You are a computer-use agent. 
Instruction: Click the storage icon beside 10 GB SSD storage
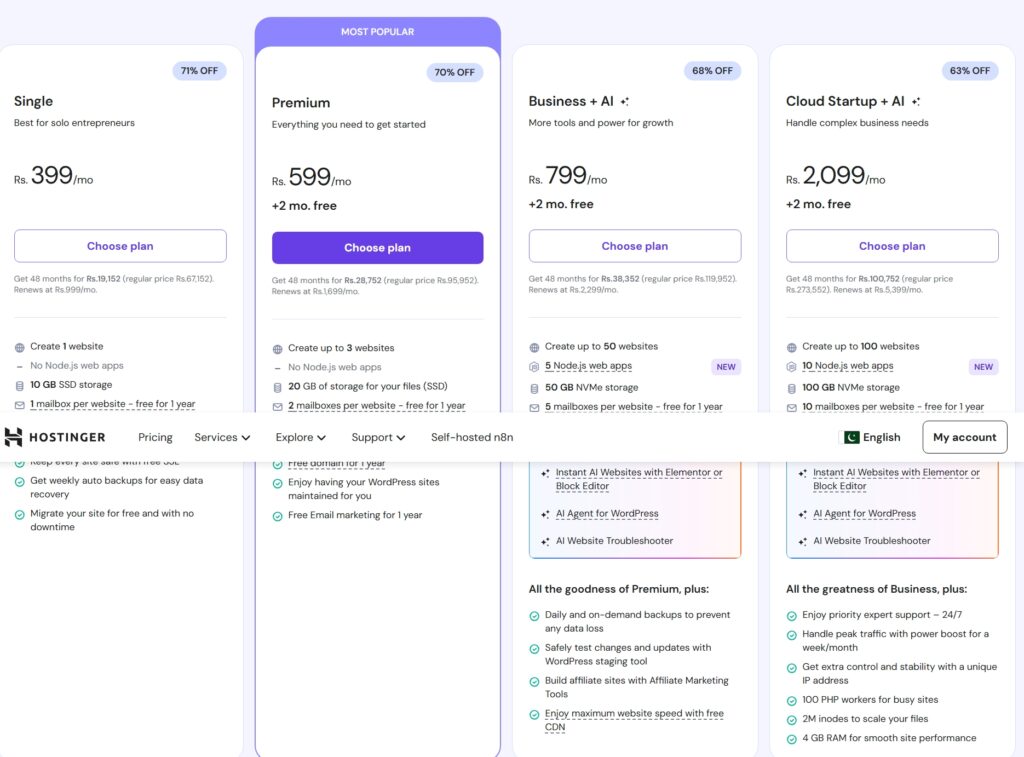coord(19,385)
